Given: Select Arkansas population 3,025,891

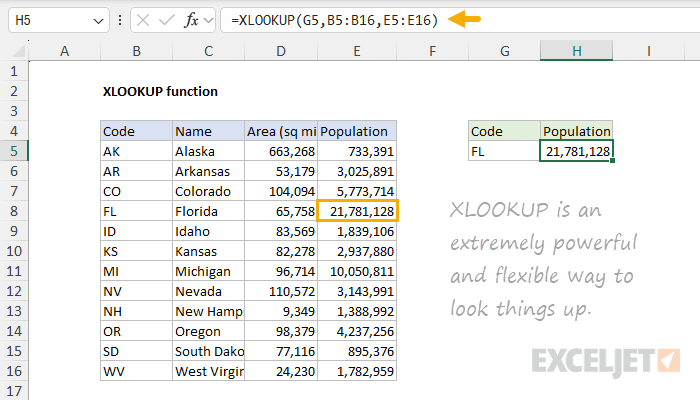Looking at the screenshot, I should [357, 171].
